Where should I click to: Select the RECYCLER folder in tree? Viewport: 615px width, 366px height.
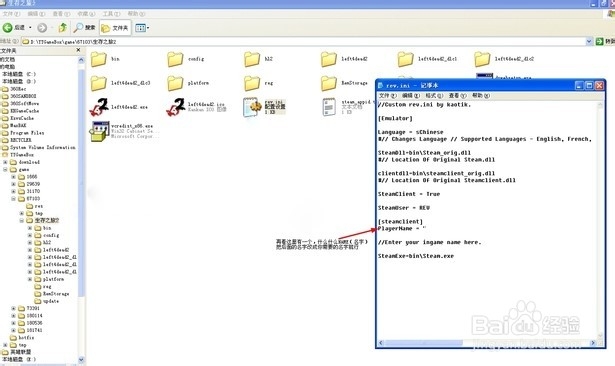(21, 140)
